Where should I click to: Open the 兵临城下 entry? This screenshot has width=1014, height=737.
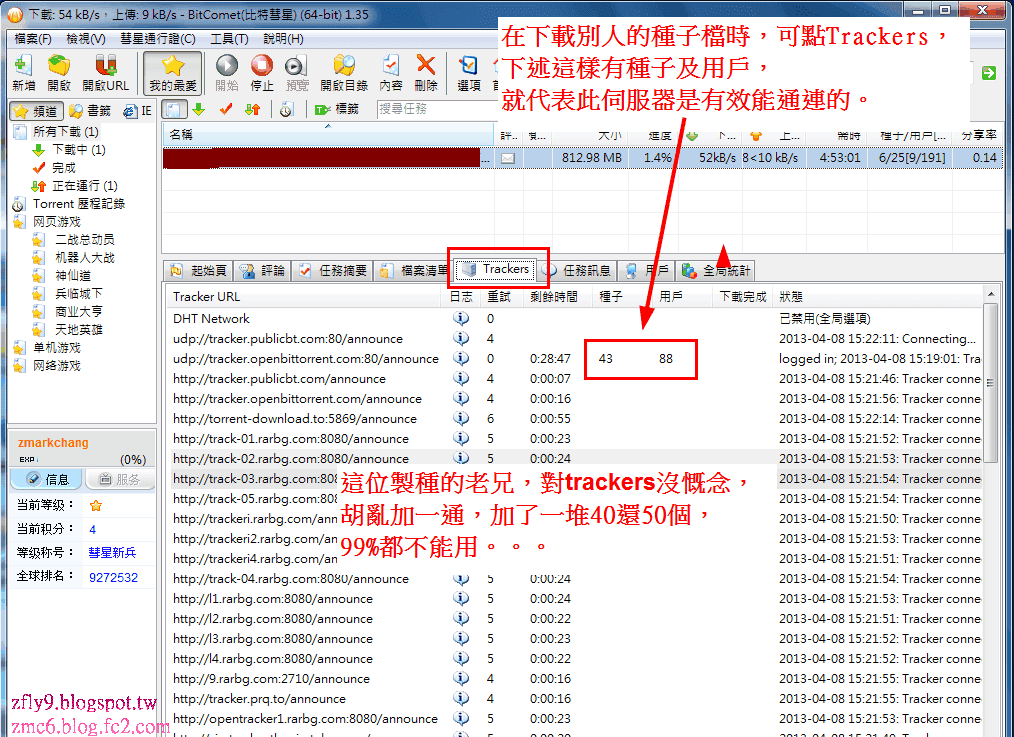78,294
